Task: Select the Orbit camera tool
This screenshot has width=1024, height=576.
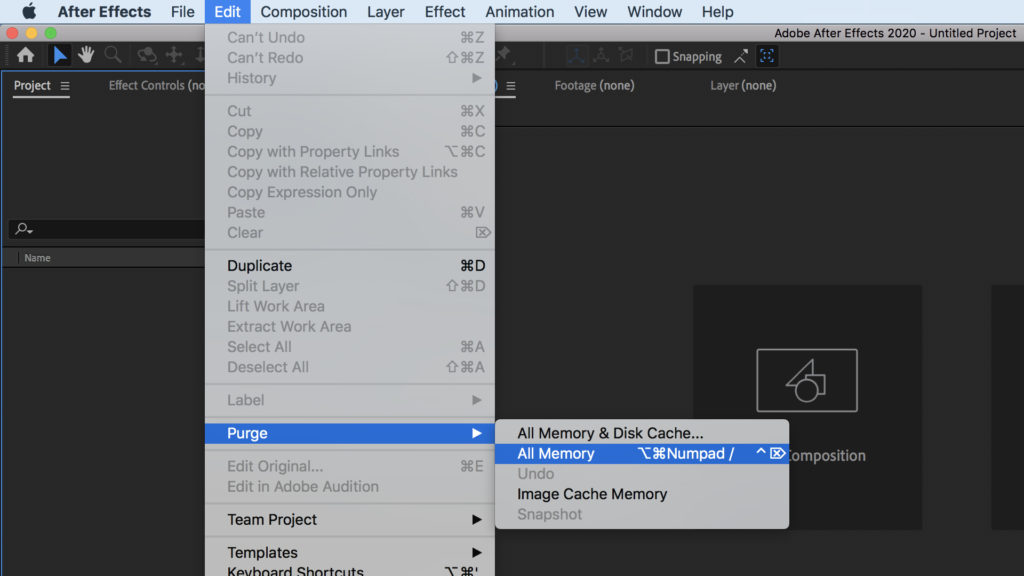Action: [147, 55]
